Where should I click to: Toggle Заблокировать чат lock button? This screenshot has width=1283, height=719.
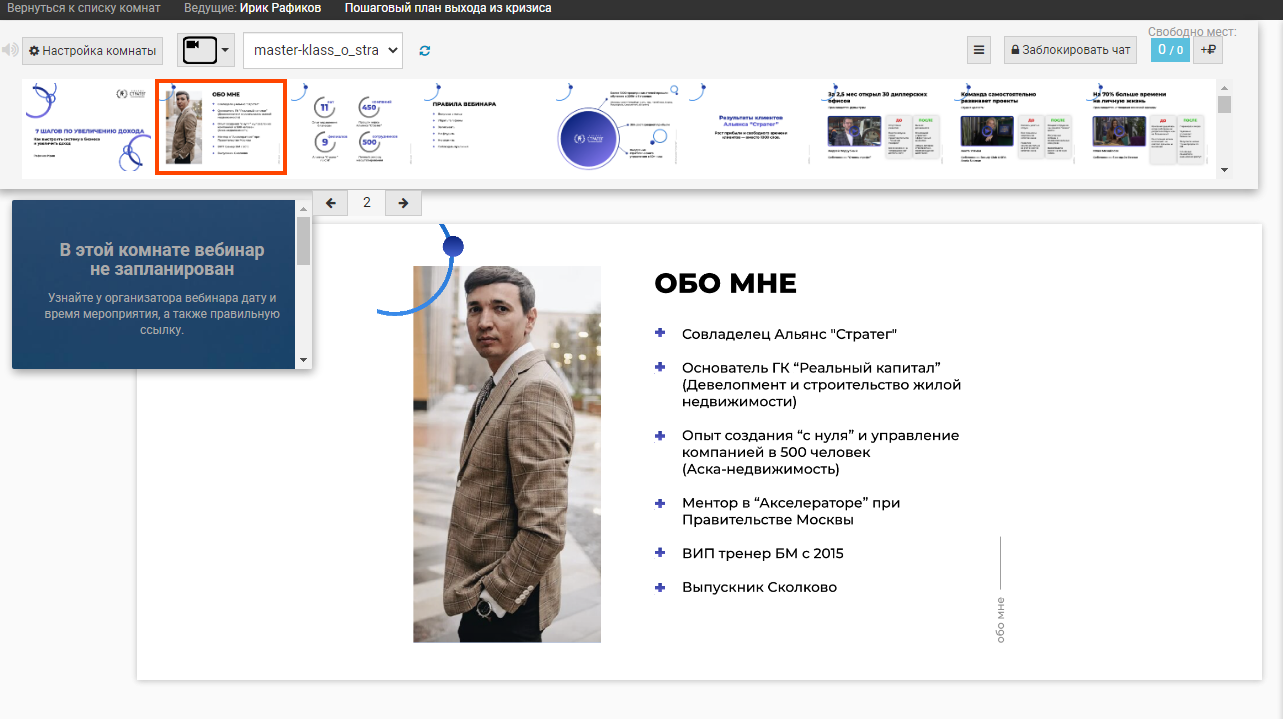tap(1070, 50)
